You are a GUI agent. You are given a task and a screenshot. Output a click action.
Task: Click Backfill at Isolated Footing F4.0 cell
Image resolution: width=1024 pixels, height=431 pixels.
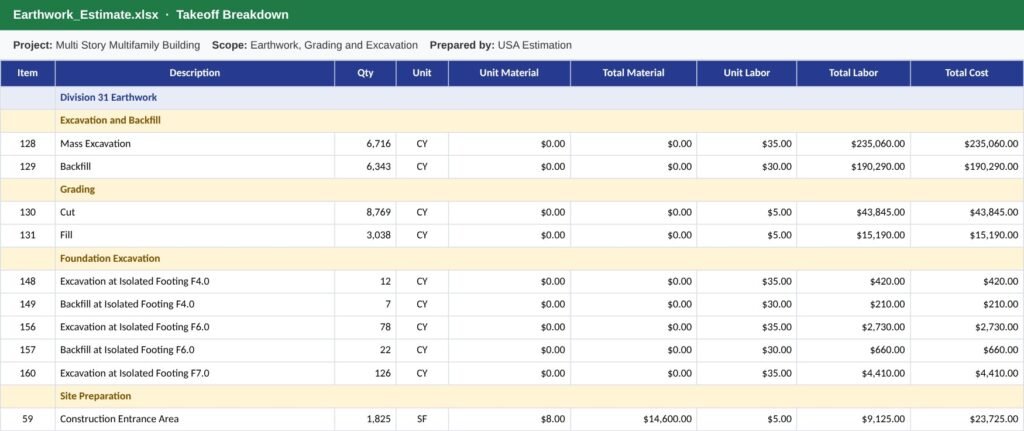[x=195, y=304]
